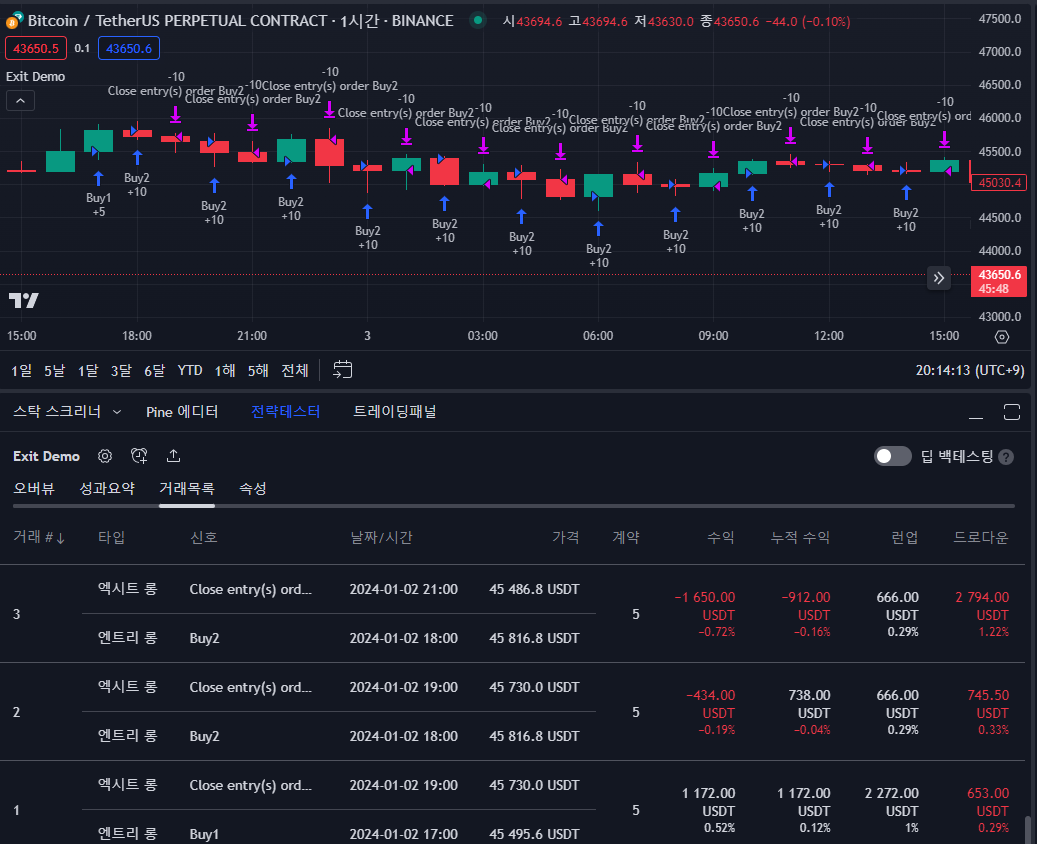Click the current price label 43650.6
This screenshot has height=844, width=1037.
point(999,282)
